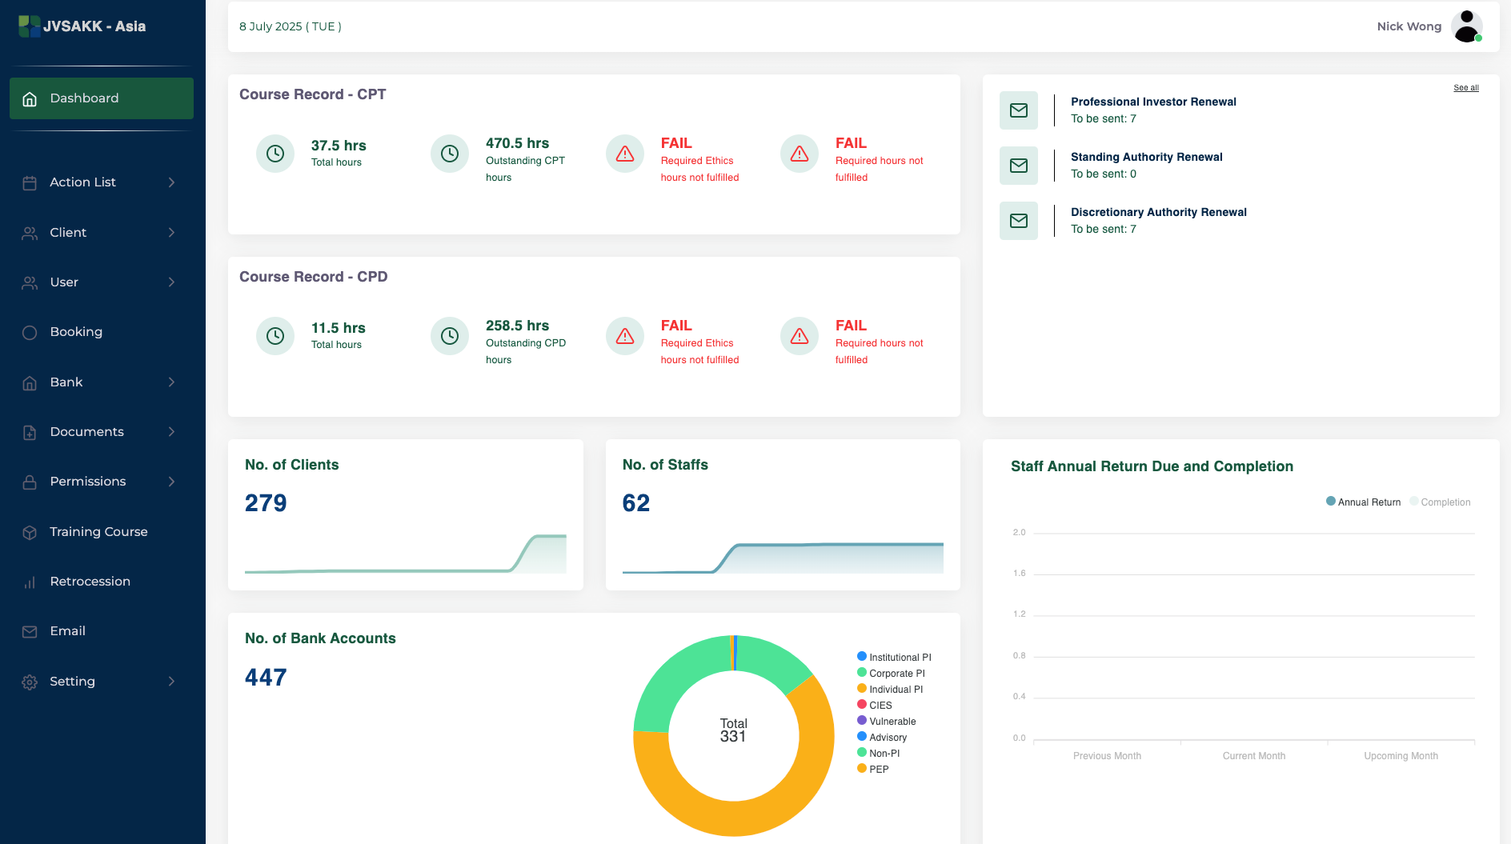Click the Outstanding CPD hours clock icon

(450, 336)
